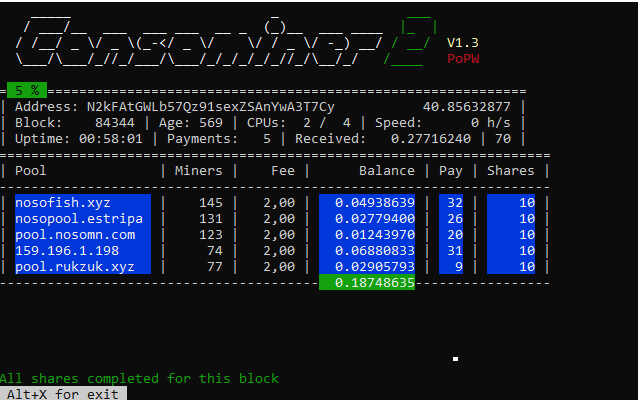
Task: Click the Received amount 0.27716240
Action: coord(431,139)
